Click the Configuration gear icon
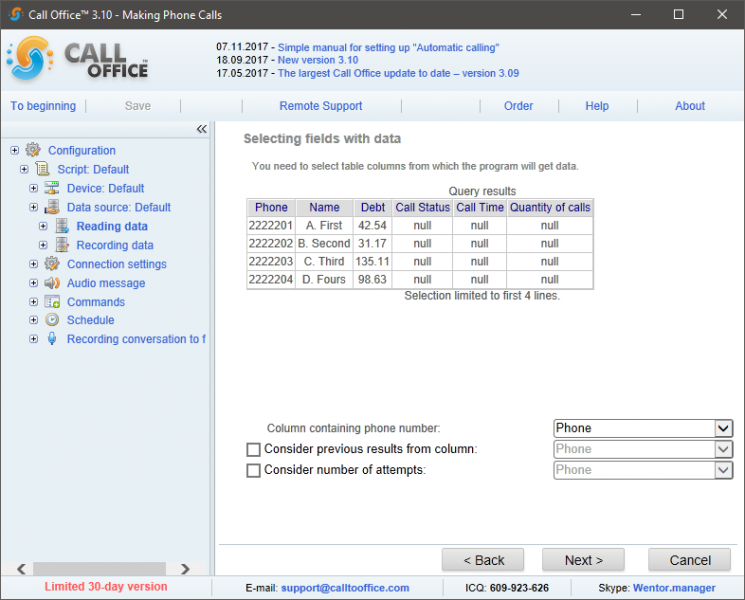The width and height of the screenshot is (745, 600). (x=33, y=150)
